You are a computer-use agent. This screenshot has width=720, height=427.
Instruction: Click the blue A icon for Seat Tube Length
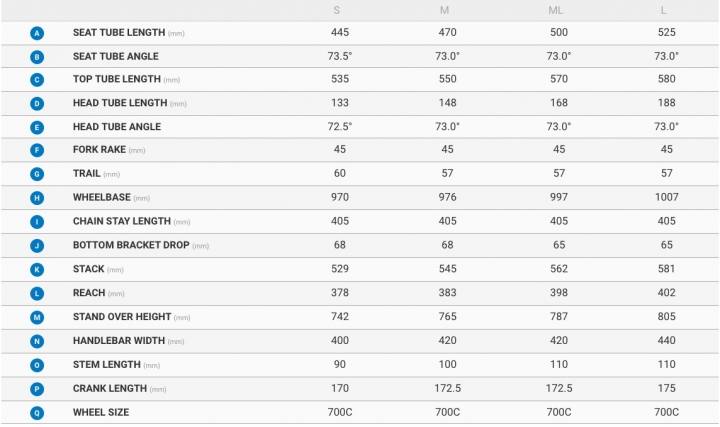pos(37,33)
